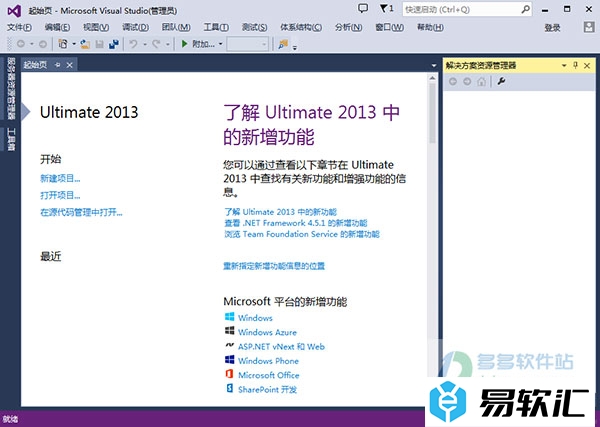Open the 分析(N) menu

(x=349, y=27)
